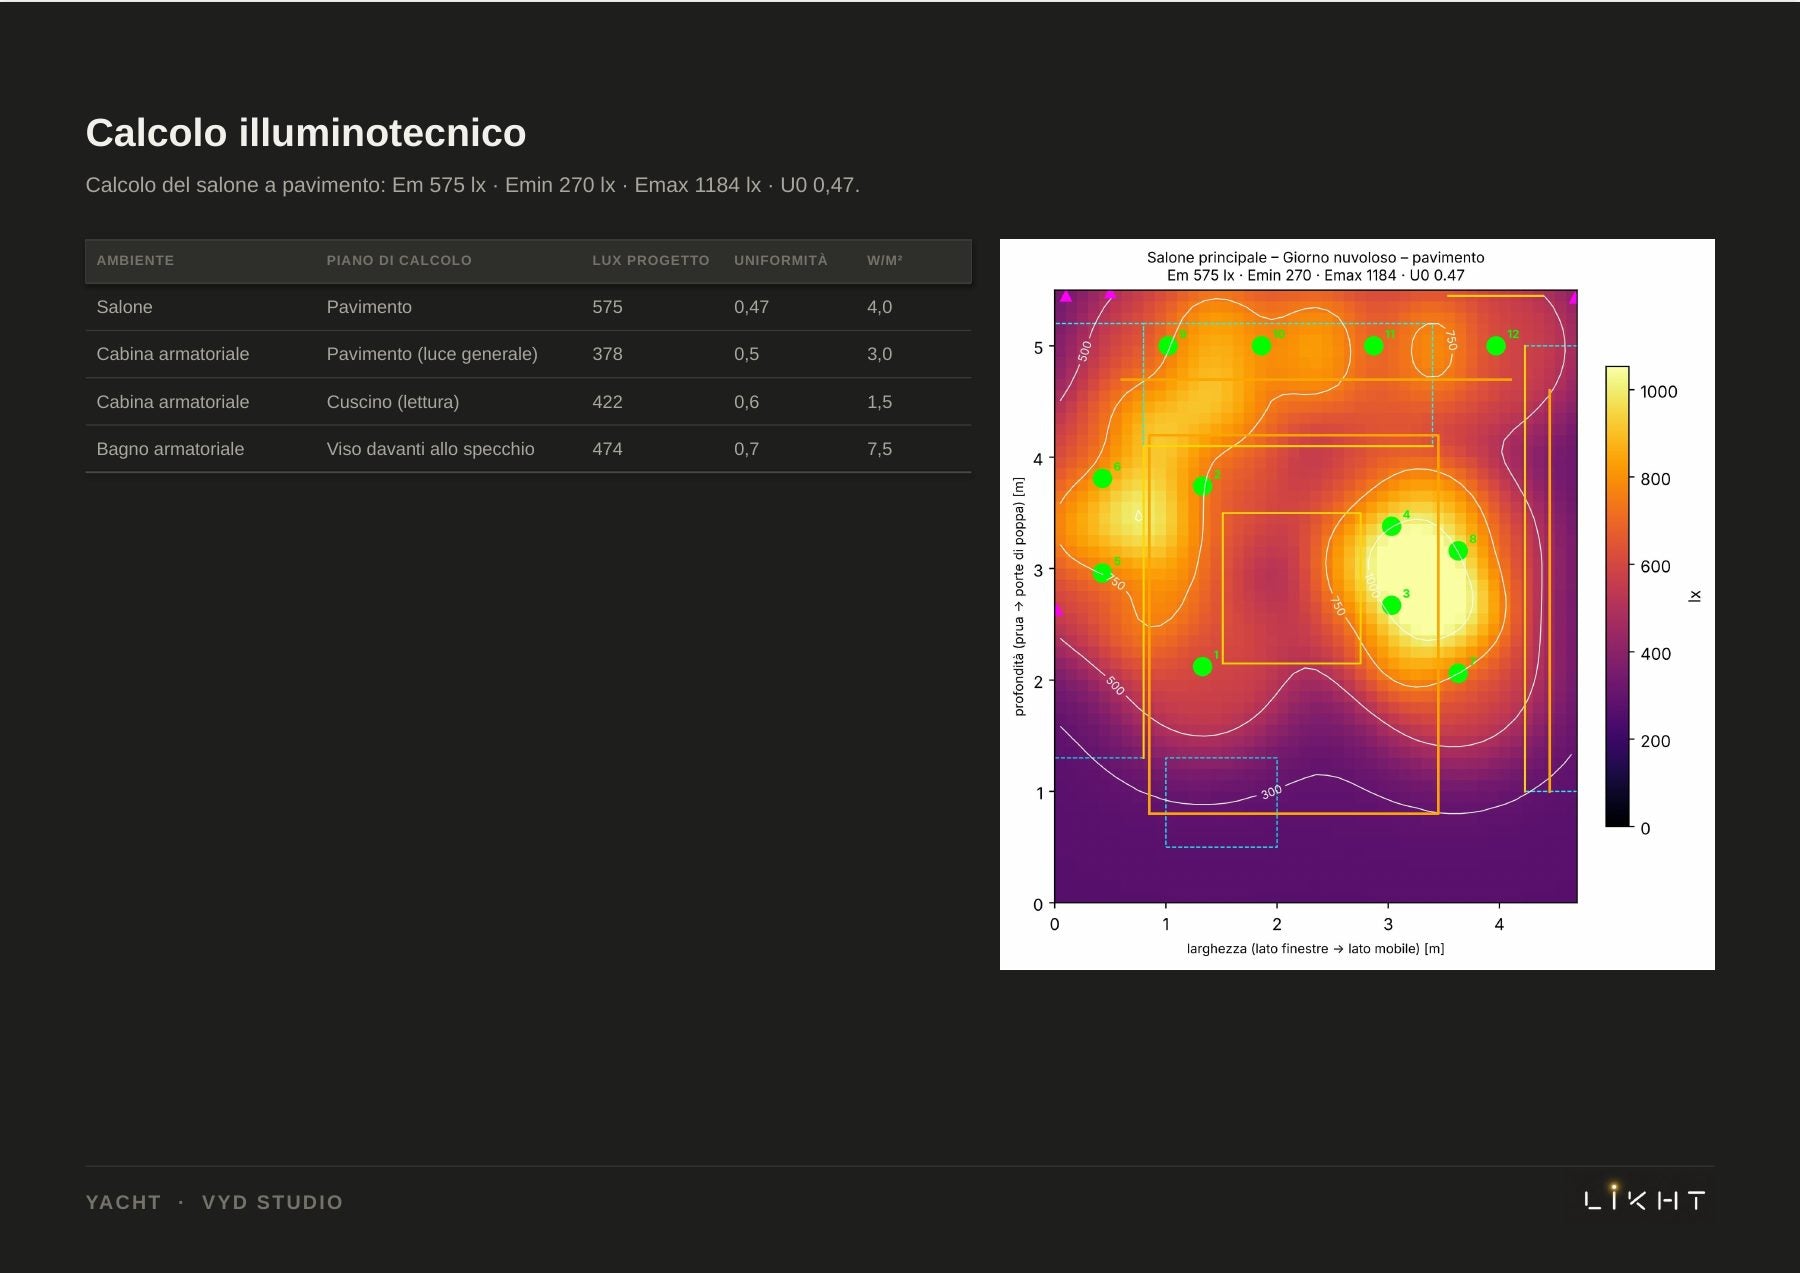This screenshot has width=1800, height=1273.
Task: Click the x-axis label 'larghezza (lato finestre → lato mobile)'
Action: (x=1315, y=948)
